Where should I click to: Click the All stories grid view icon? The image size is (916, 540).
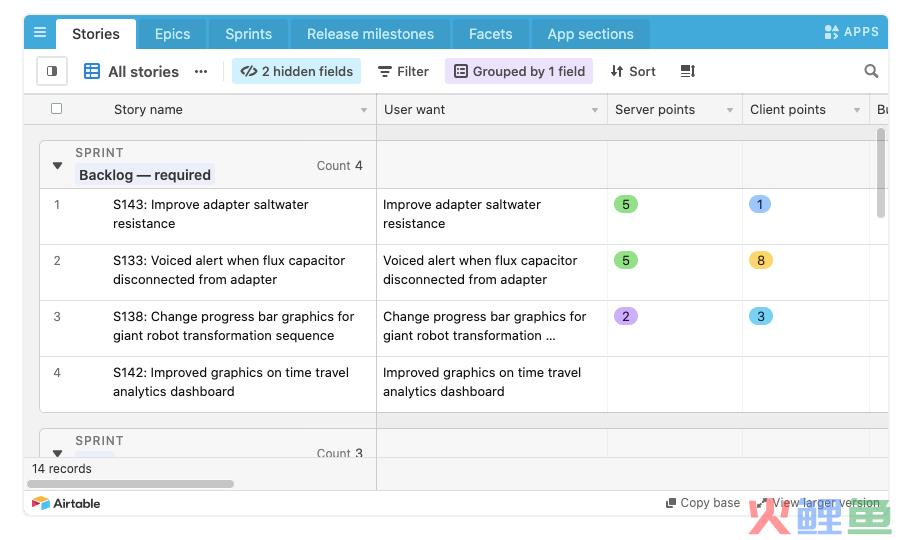(x=92, y=71)
